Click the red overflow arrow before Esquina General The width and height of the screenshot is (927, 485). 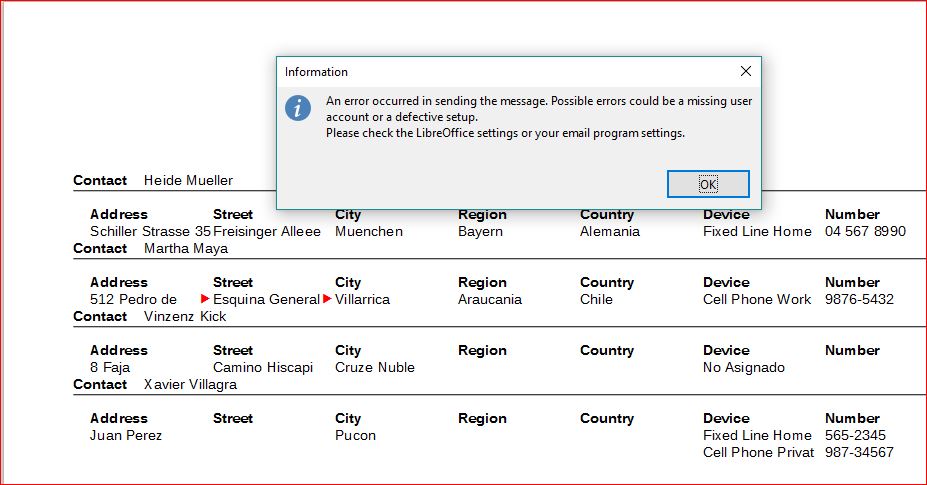point(205,299)
